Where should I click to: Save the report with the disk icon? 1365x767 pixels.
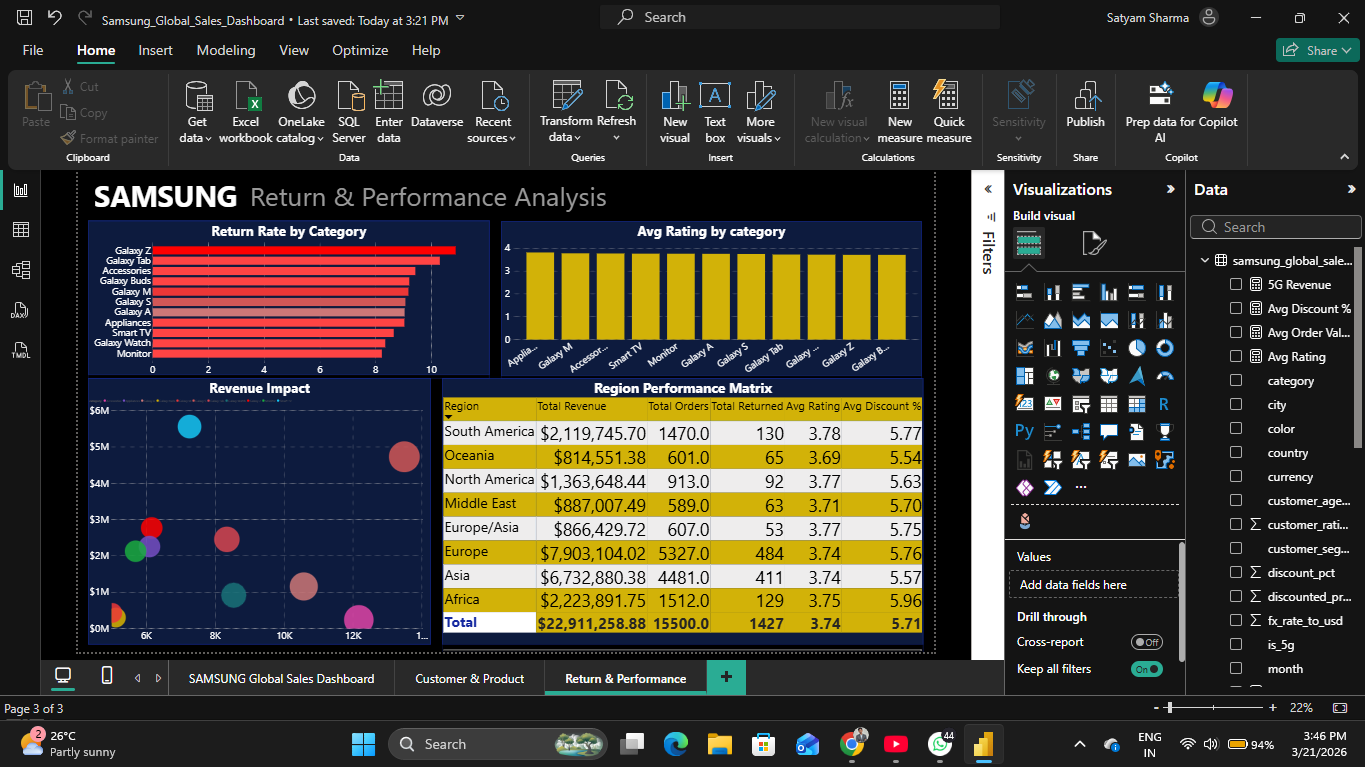(x=25, y=18)
